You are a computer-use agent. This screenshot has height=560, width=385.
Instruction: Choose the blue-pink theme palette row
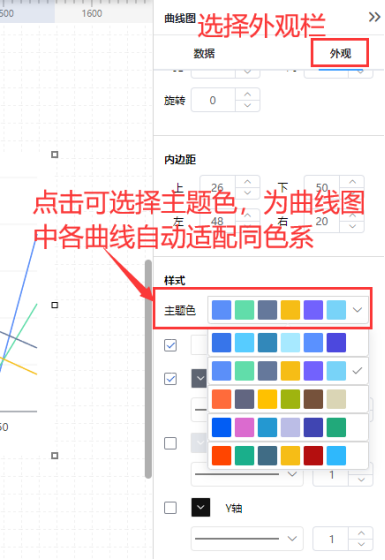click(x=288, y=427)
